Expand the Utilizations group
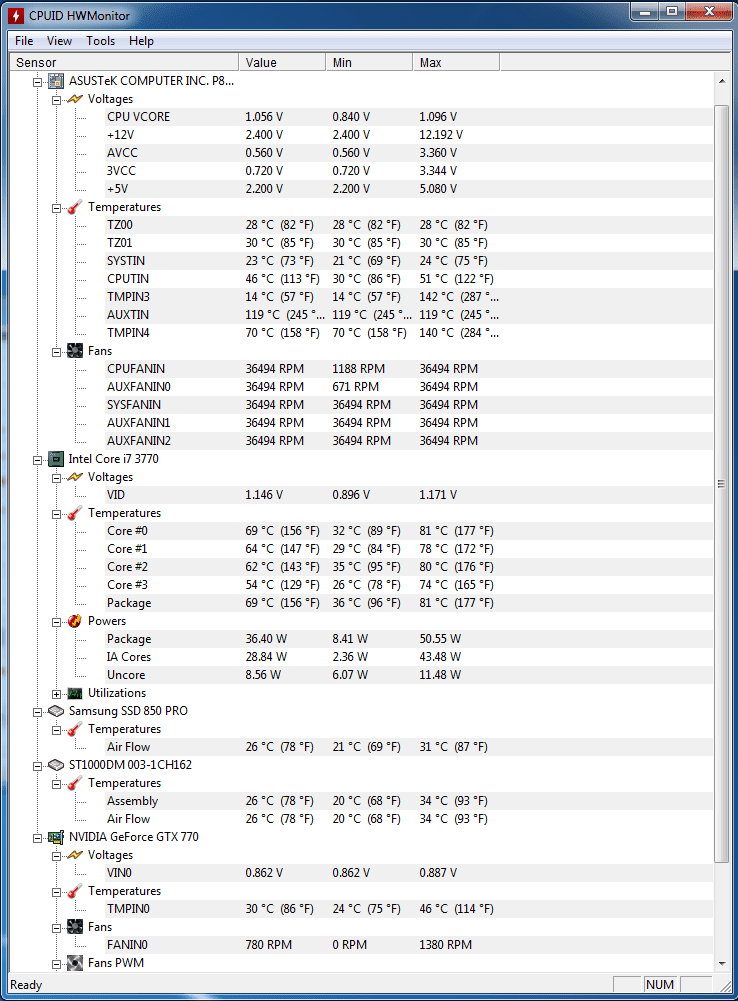Screen dimensions: 738x1001 point(56,694)
